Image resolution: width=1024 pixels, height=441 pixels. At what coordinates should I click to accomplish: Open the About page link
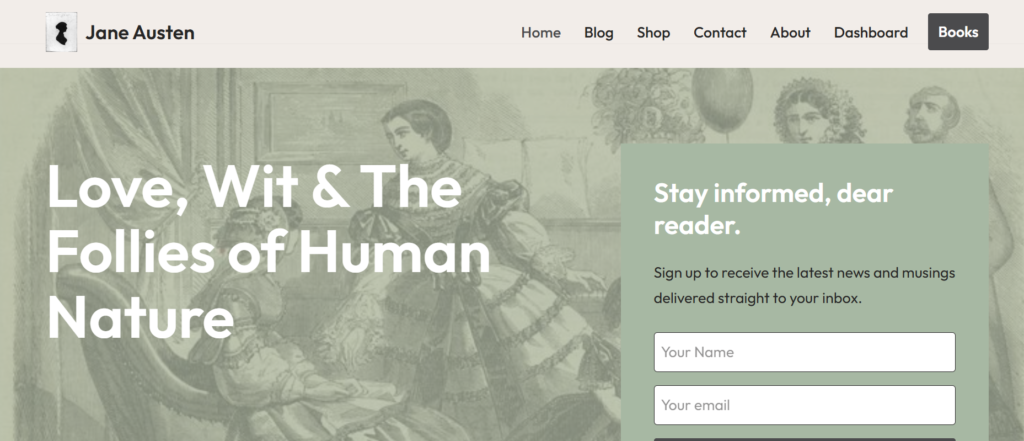pyautogui.click(x=790, y=33)
